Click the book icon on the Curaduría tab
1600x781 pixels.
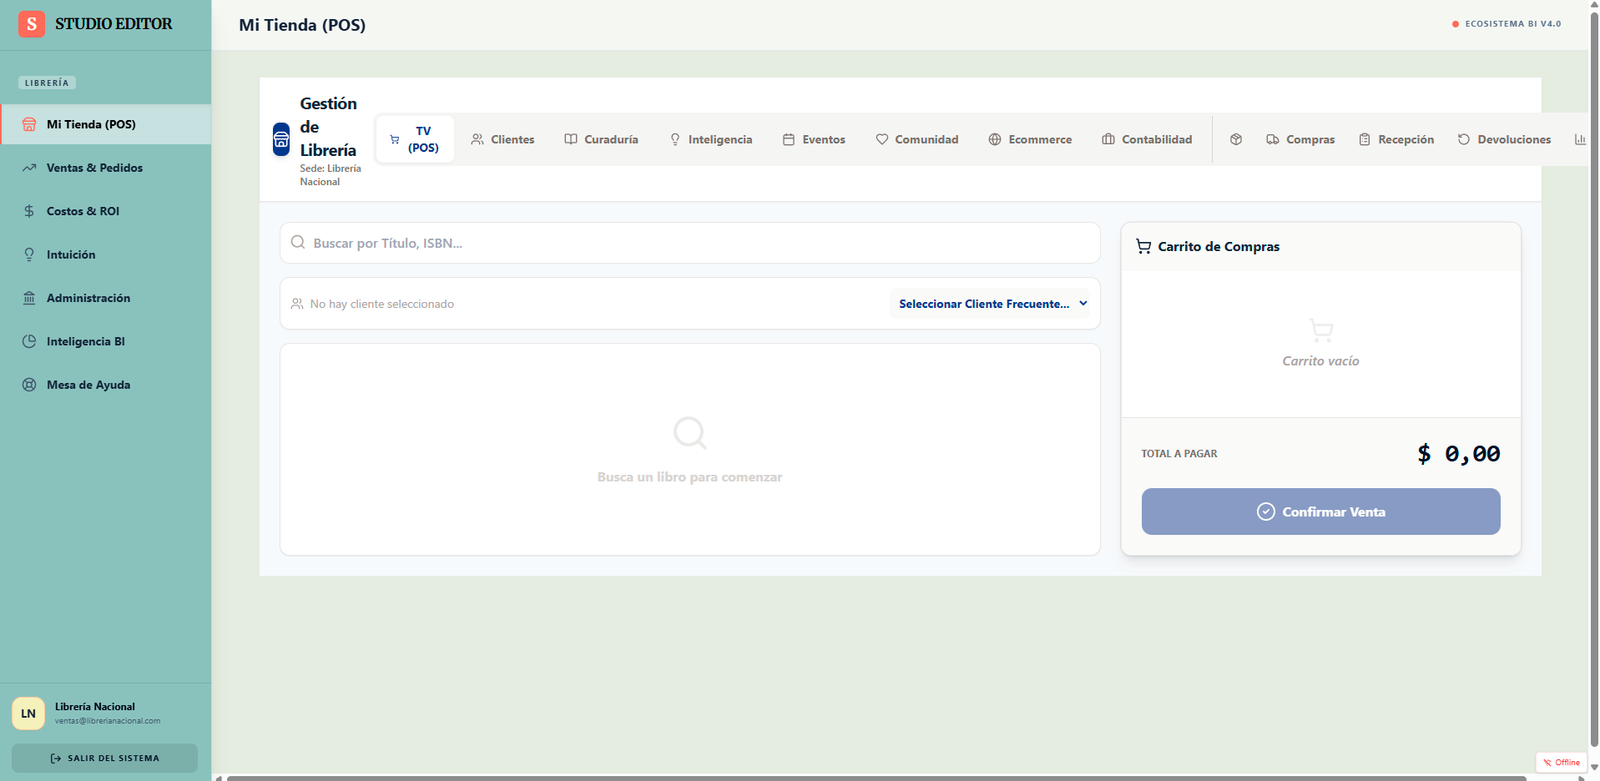point(570,139)
